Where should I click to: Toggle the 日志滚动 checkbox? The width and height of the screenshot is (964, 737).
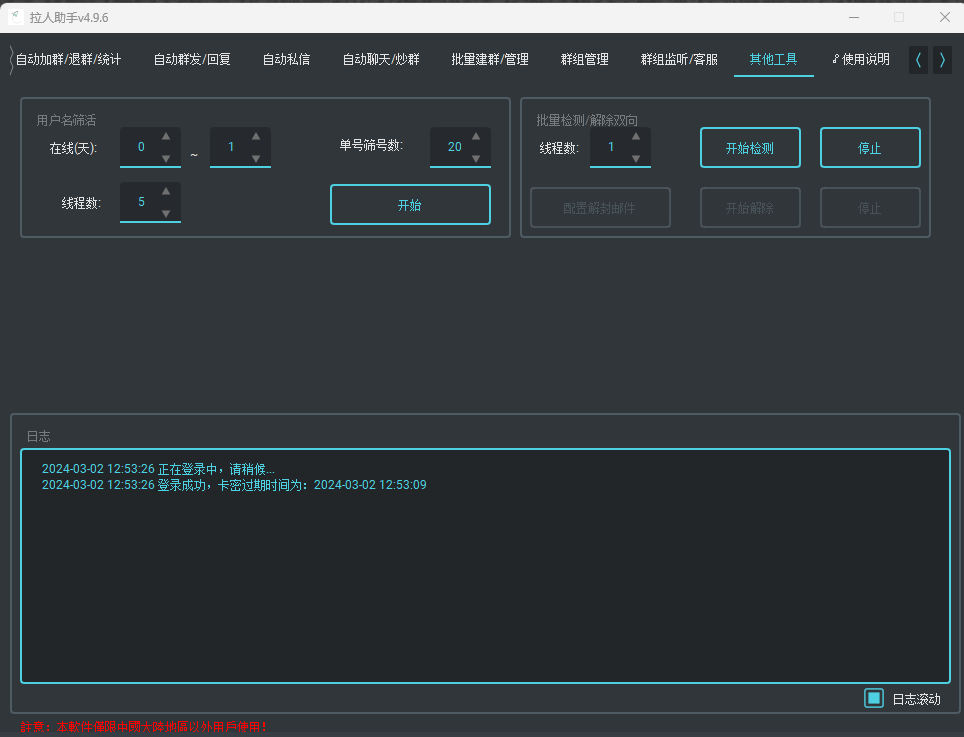[x=874, y=698]
